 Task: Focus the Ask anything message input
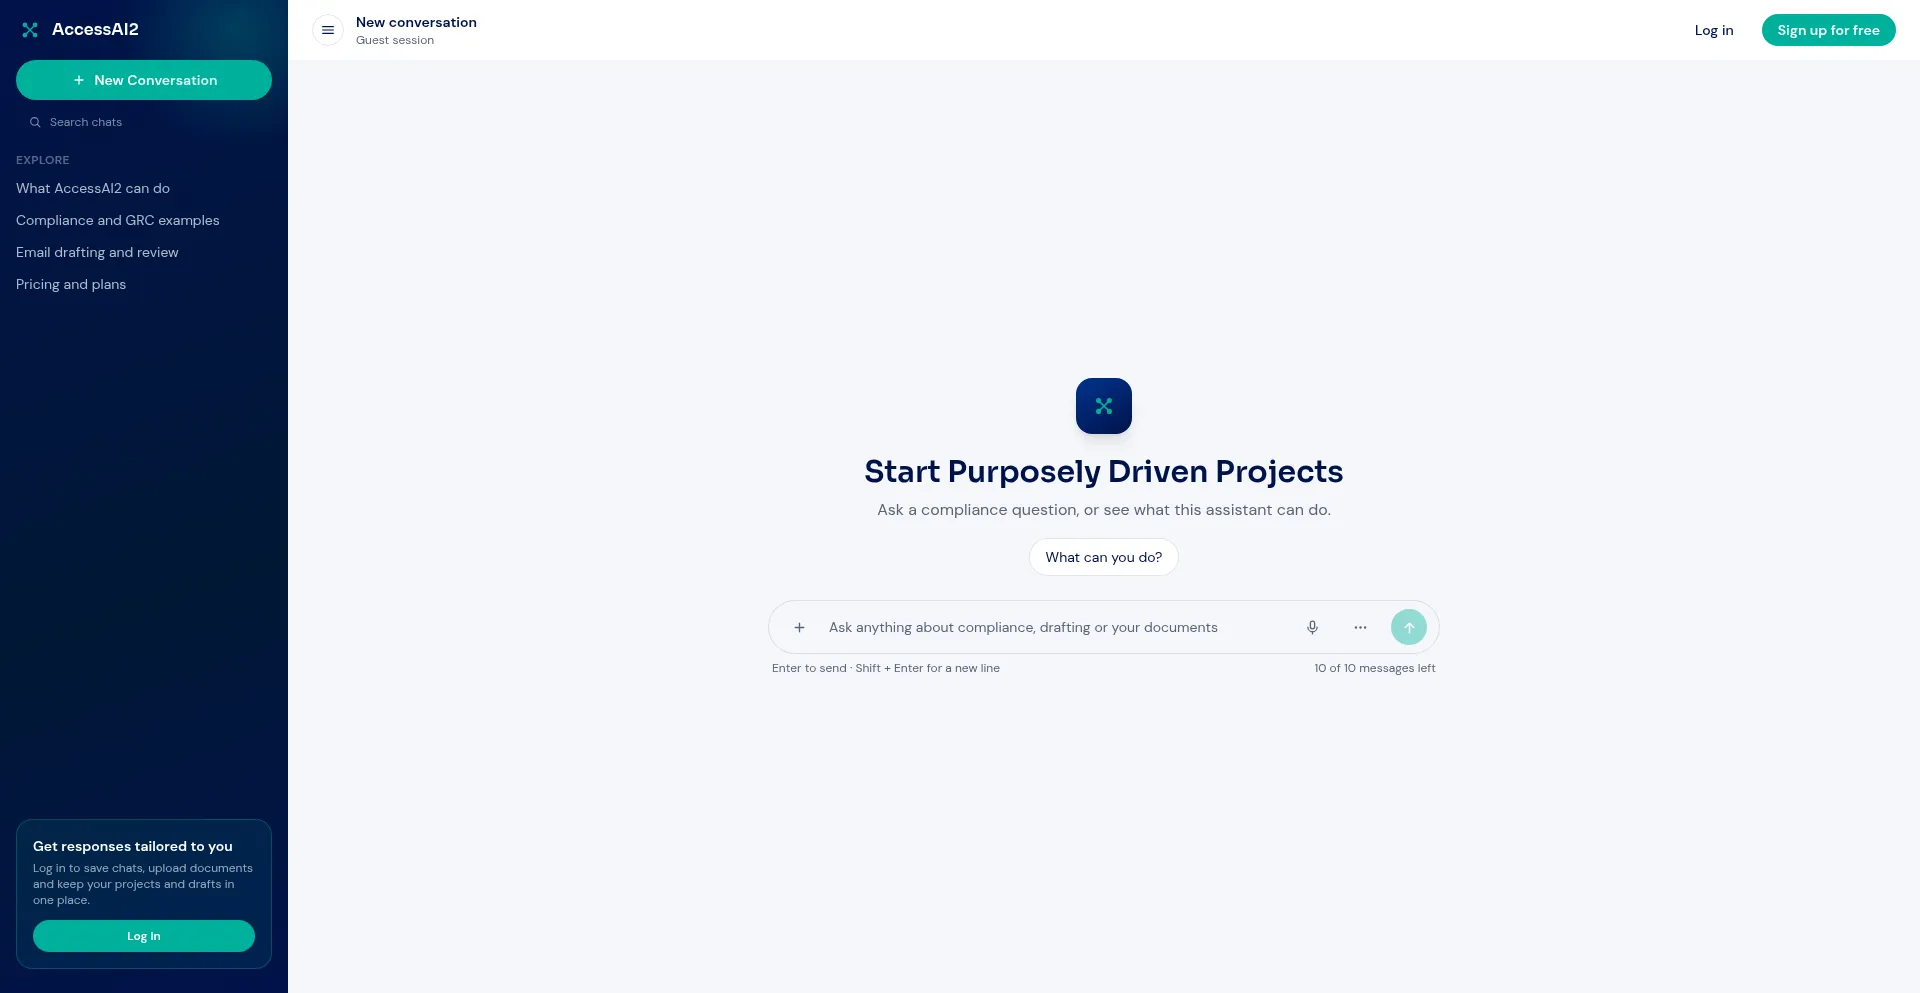click(1055, 628)
